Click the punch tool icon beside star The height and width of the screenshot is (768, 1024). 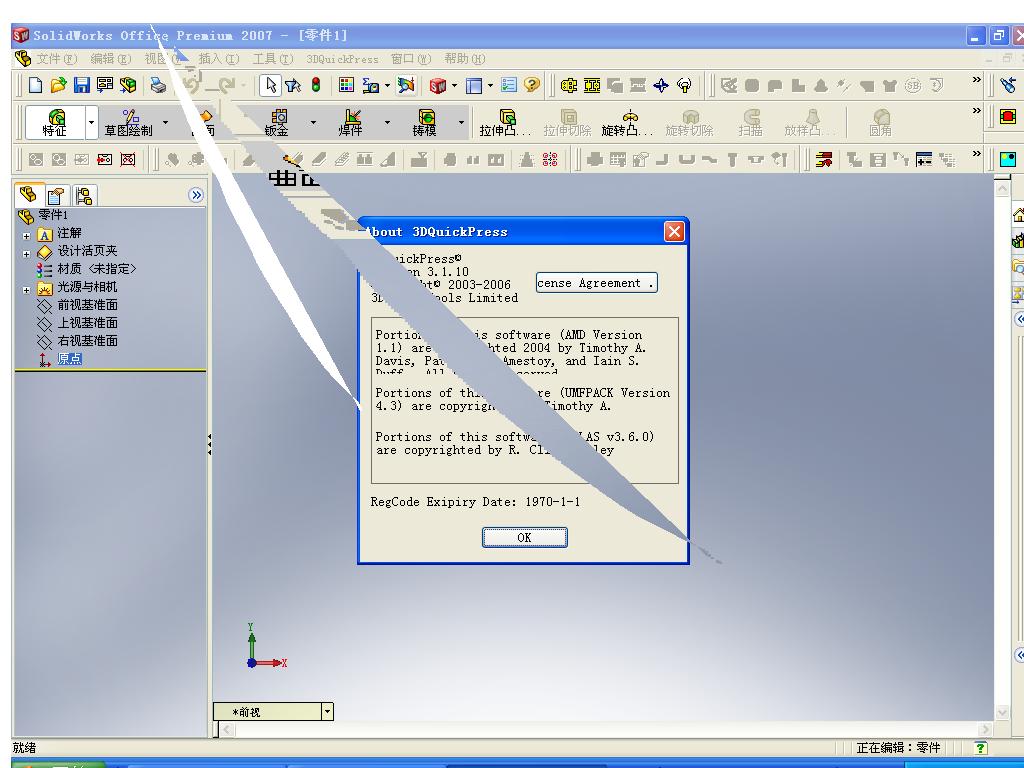coord(684,85)
